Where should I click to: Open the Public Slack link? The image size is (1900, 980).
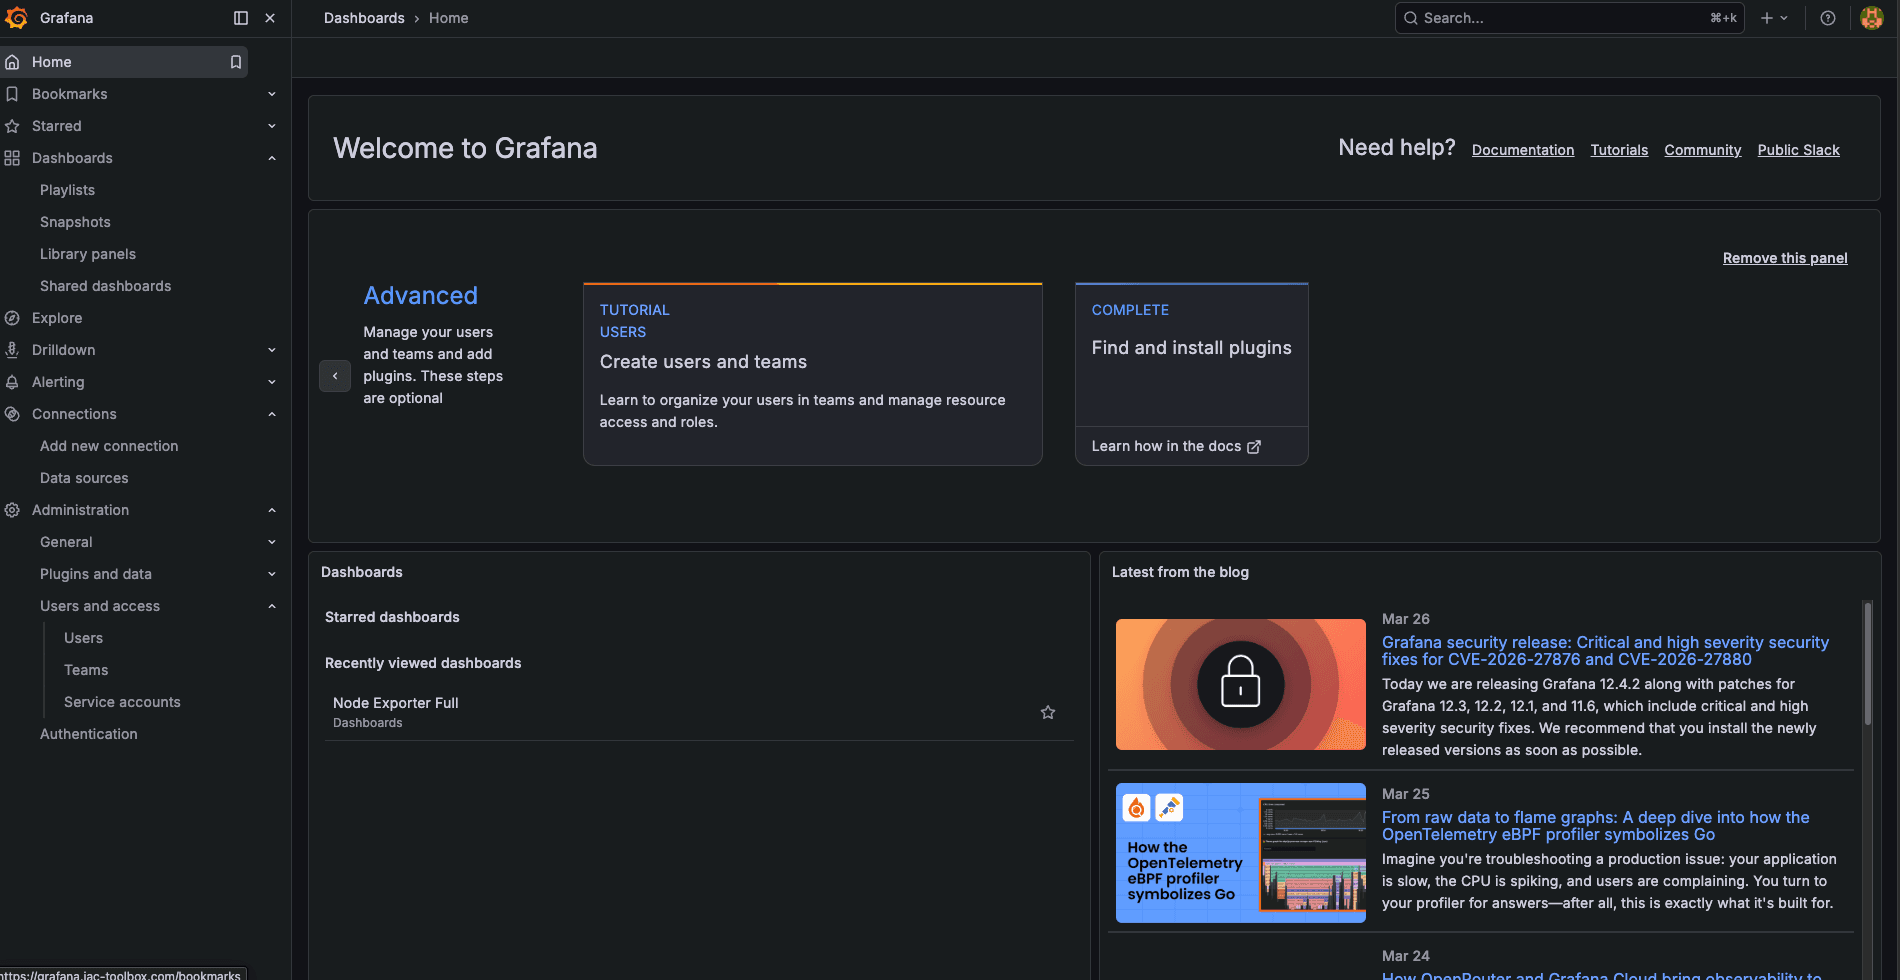[1799, 150]
